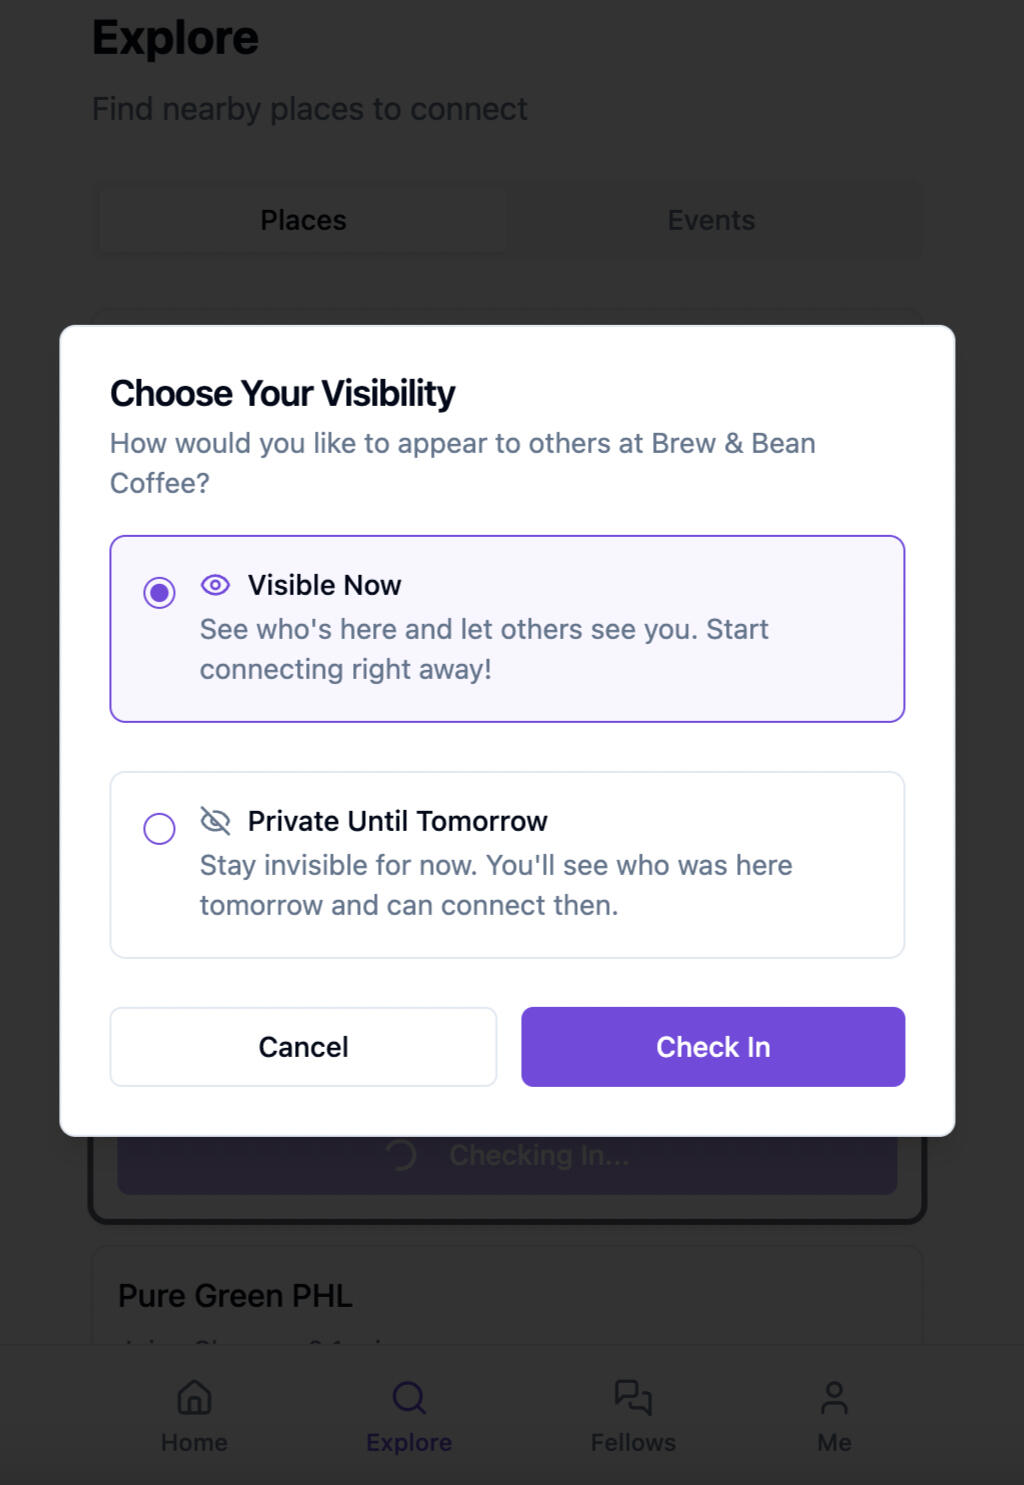
Task: Click the Checking In spinner icon
Action: click(x=401, y=1156)
